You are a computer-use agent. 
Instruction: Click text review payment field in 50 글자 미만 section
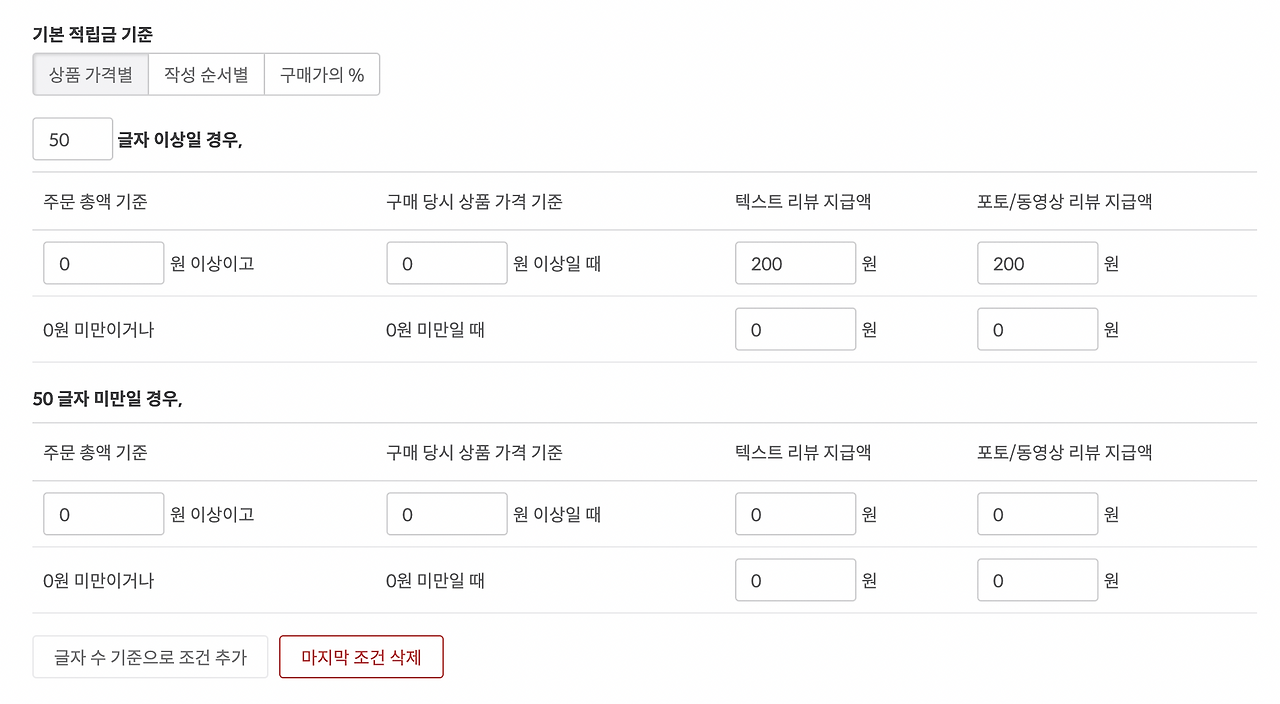click(x=795, y=513)
